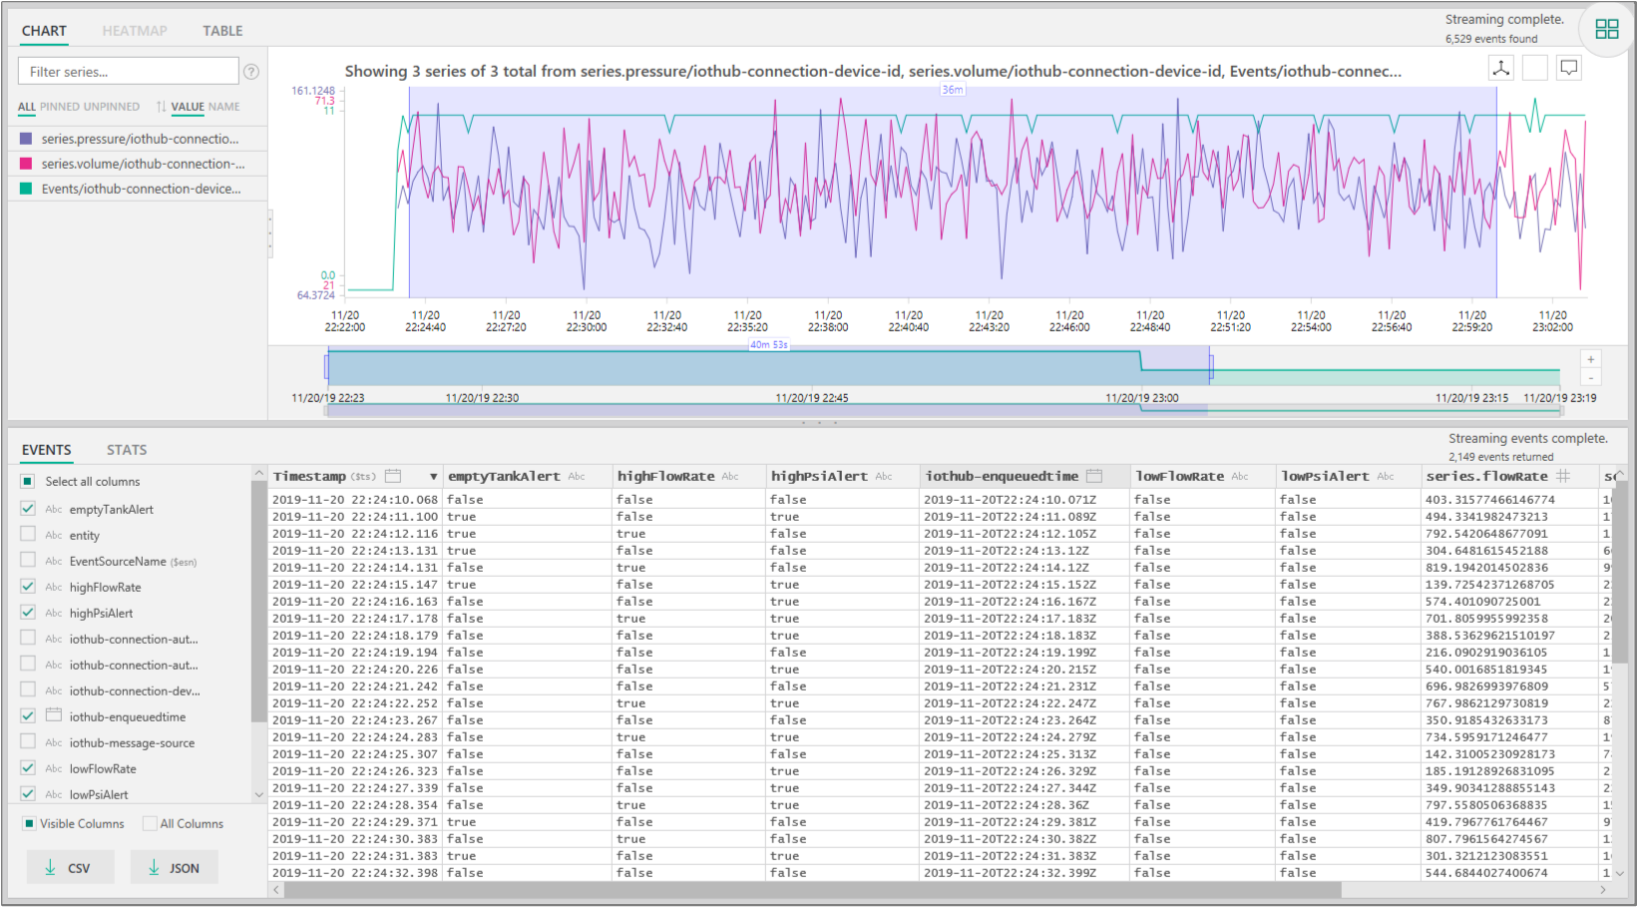Filter series list by PINNED
Image resolution: width=1638 pixels, height=907 pixels.
click(59, 107)
